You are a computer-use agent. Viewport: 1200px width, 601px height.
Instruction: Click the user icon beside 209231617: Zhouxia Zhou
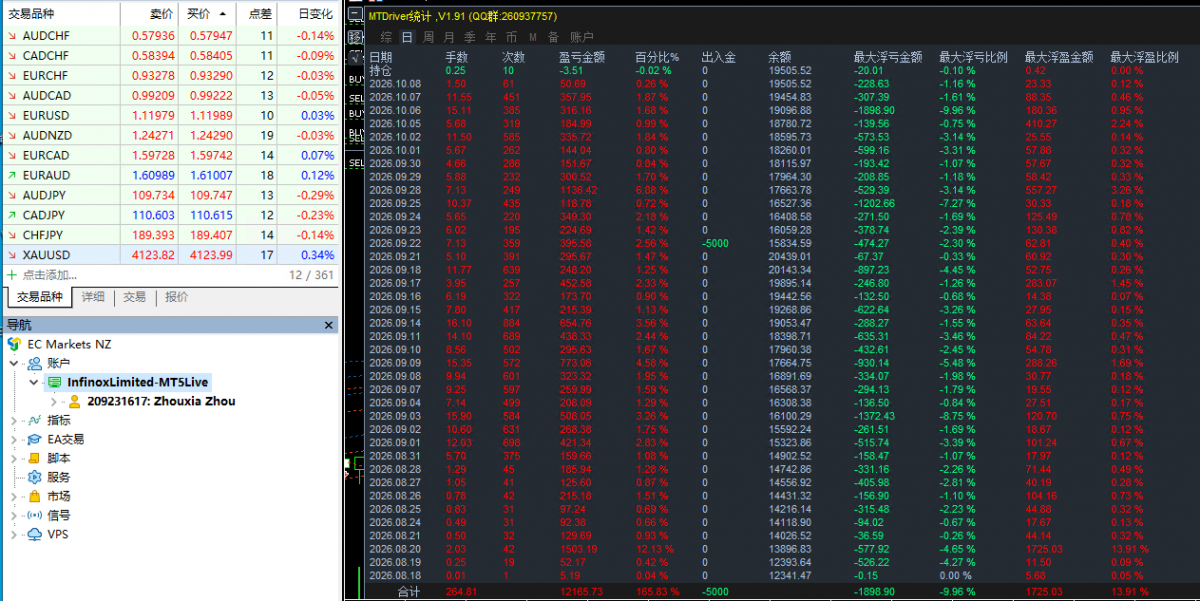pyautogui.click(x=74, y=401)
